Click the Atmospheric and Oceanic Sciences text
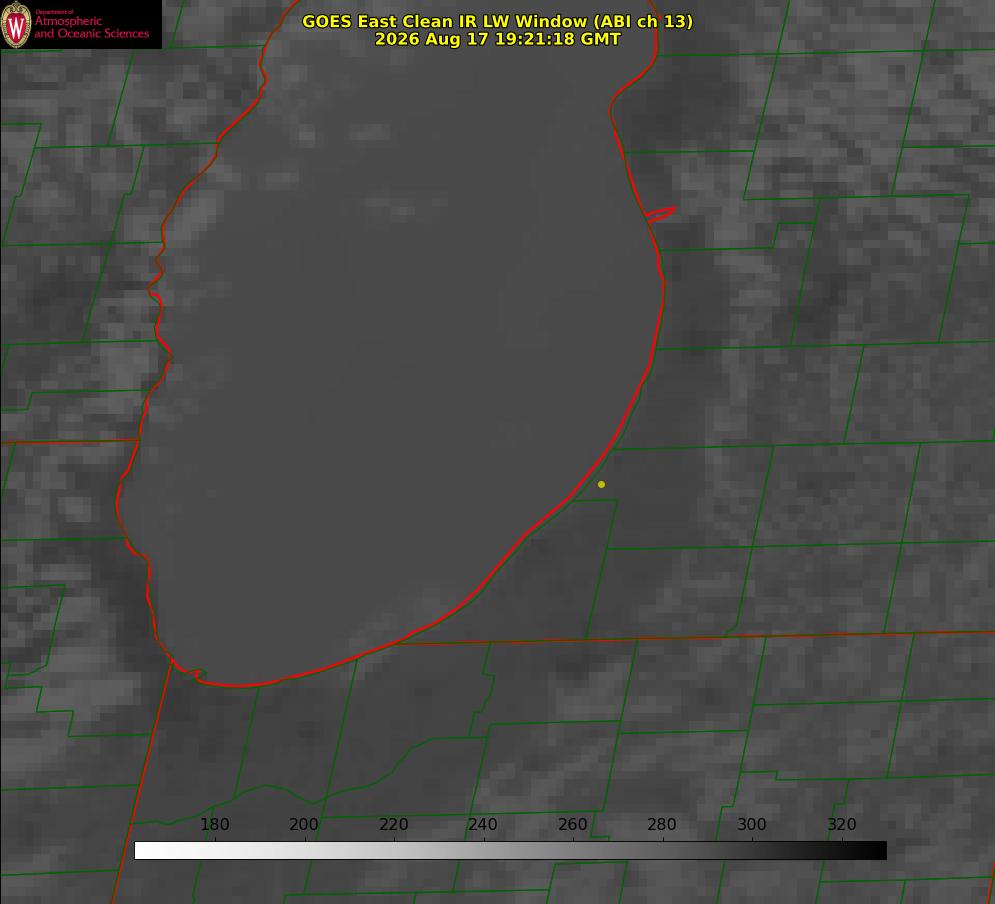 pos(91,27)
